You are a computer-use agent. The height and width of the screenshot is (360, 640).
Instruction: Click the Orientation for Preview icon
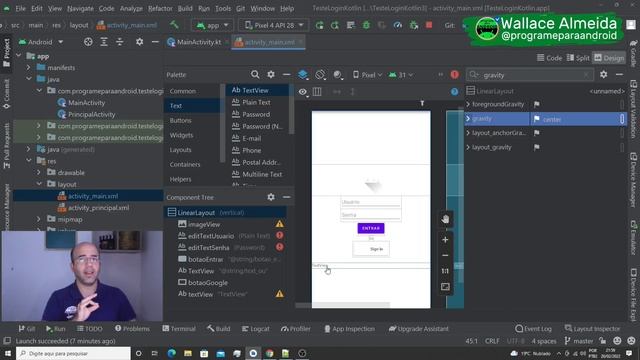click(x=321, y=75)
